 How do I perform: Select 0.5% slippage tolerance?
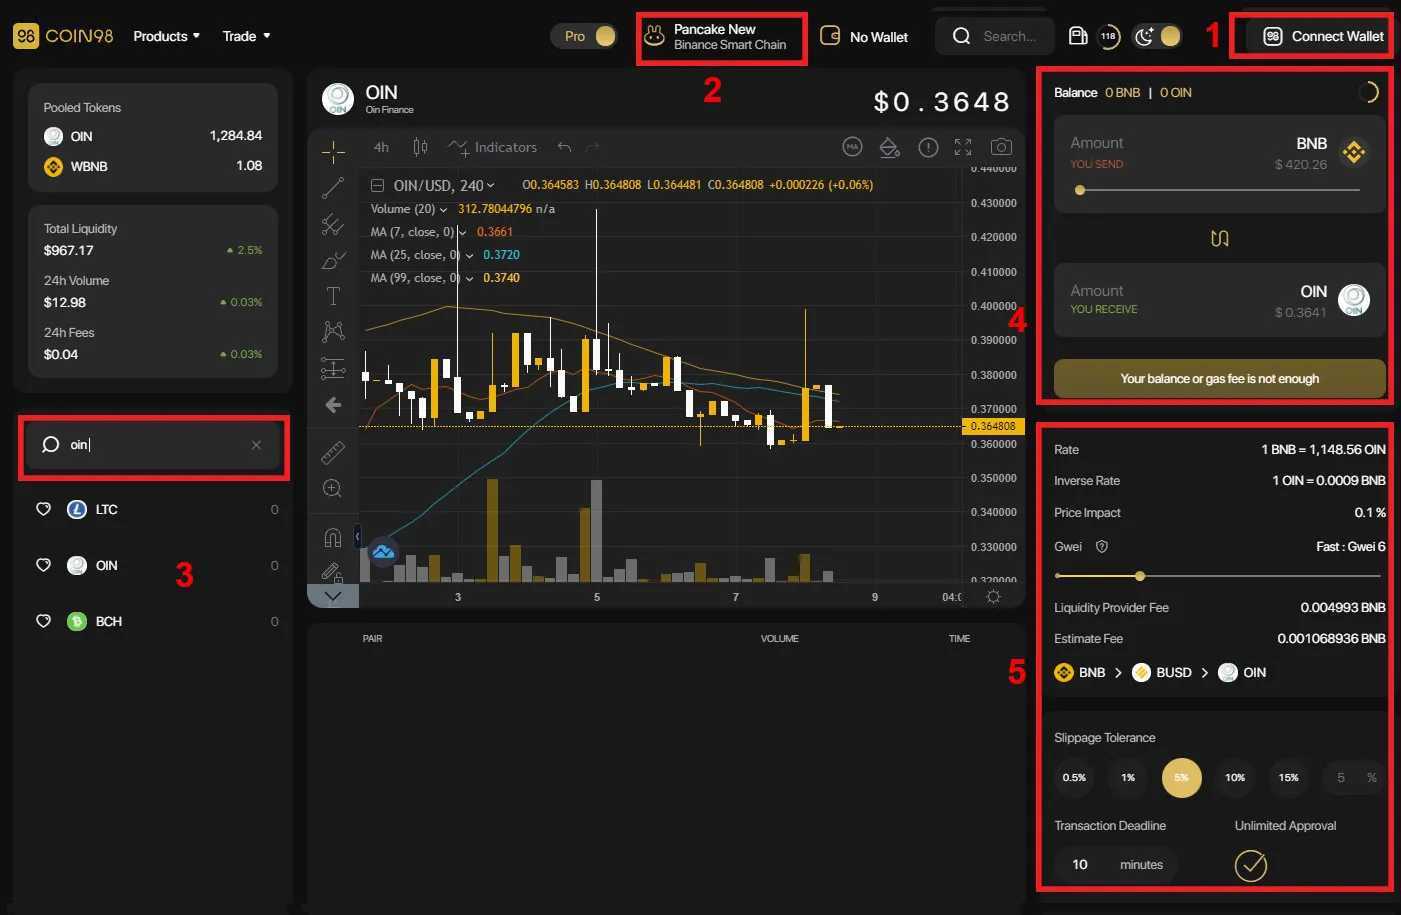[1074, 778]
